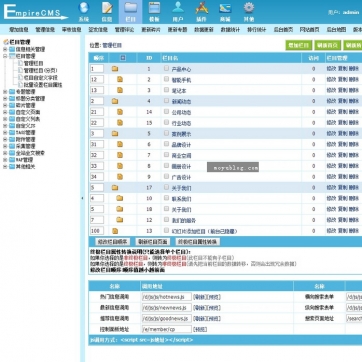Click the 刷新栏目页面 button
362x362 pixels.
[x=152, y=242]
